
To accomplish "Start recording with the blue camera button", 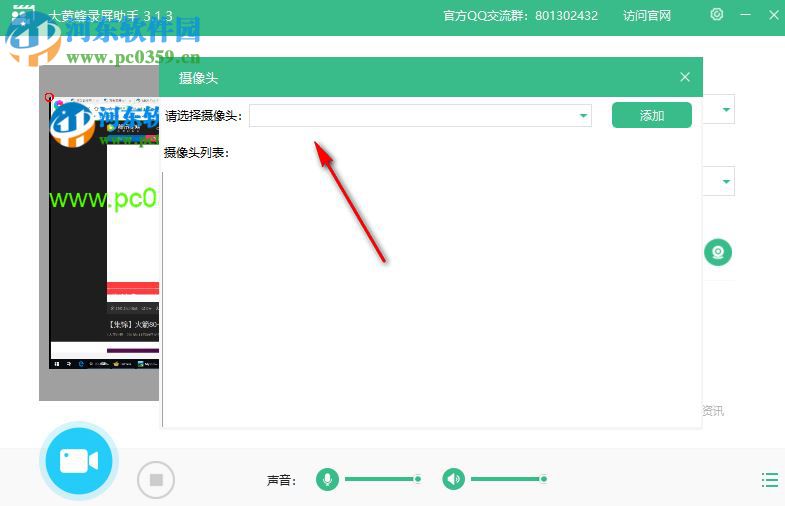I will tap(79, 460).
